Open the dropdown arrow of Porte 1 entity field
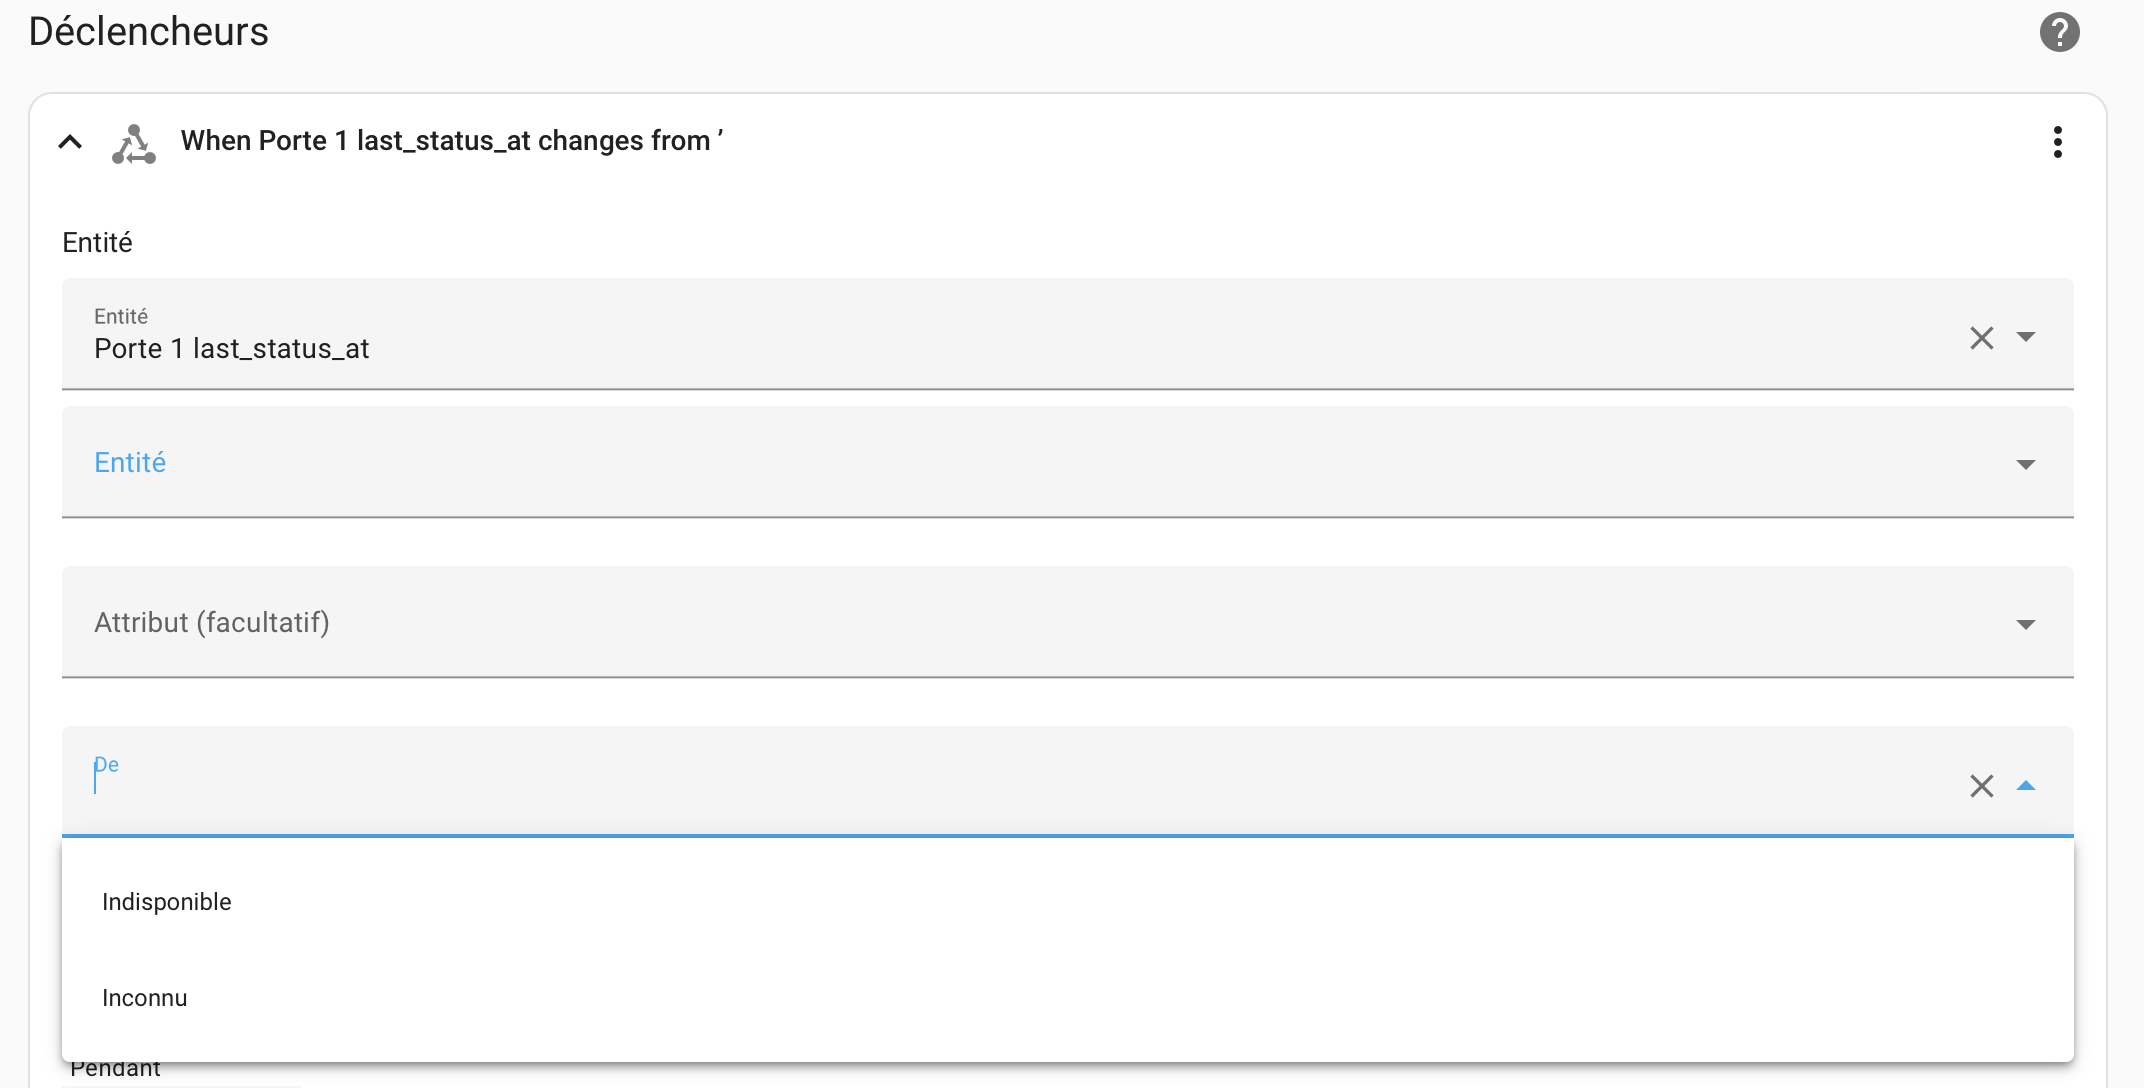This screenshot has height=1088, width=2144. point(2026,337)
